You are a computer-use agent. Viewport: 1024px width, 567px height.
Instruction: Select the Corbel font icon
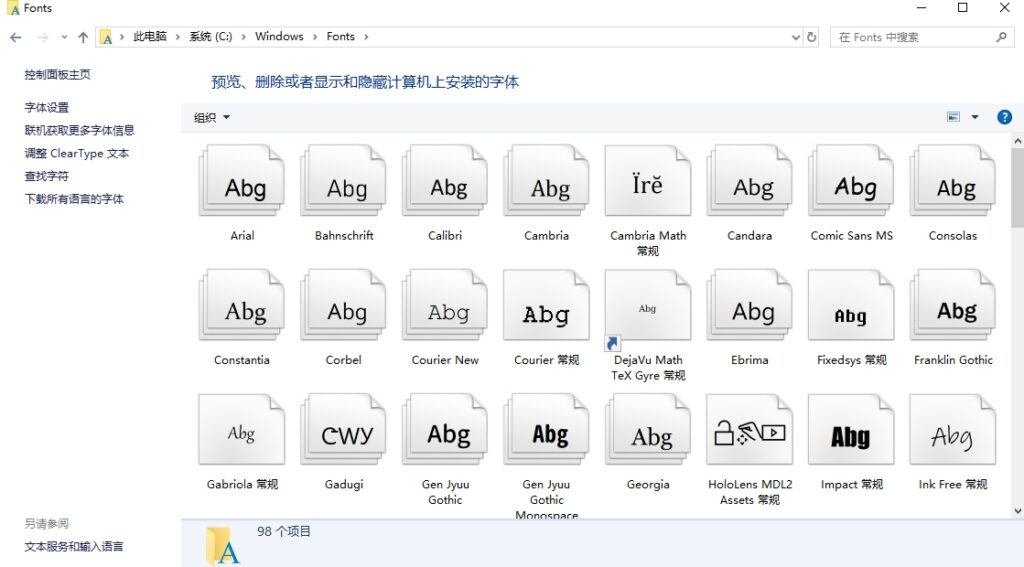point(344,305)
